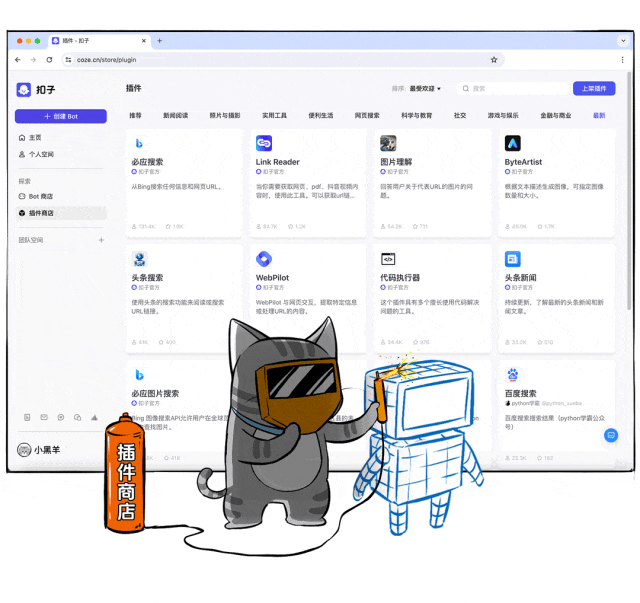Click the star count on ByteArtist card
Image resolution: width=640 pixels, height=603 pixels.
click(x=546, y=226)
